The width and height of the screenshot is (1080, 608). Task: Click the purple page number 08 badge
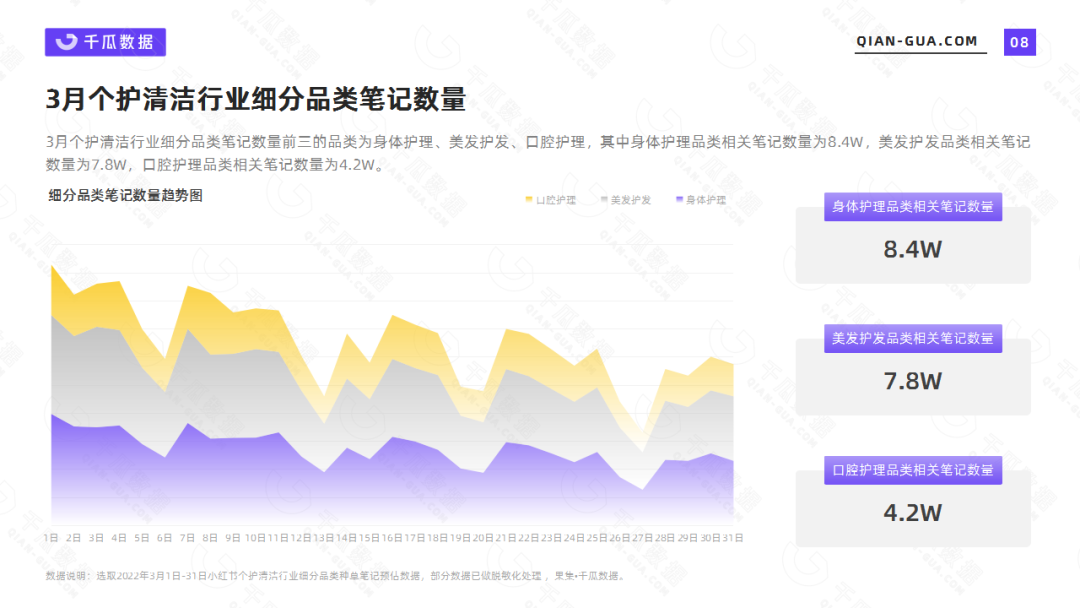(x=1018, y=42)
